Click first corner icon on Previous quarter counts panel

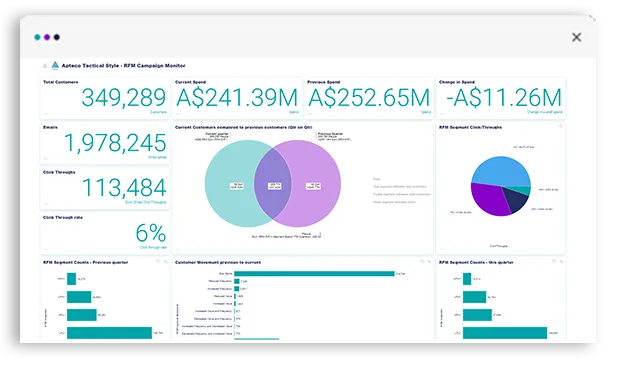158,262
